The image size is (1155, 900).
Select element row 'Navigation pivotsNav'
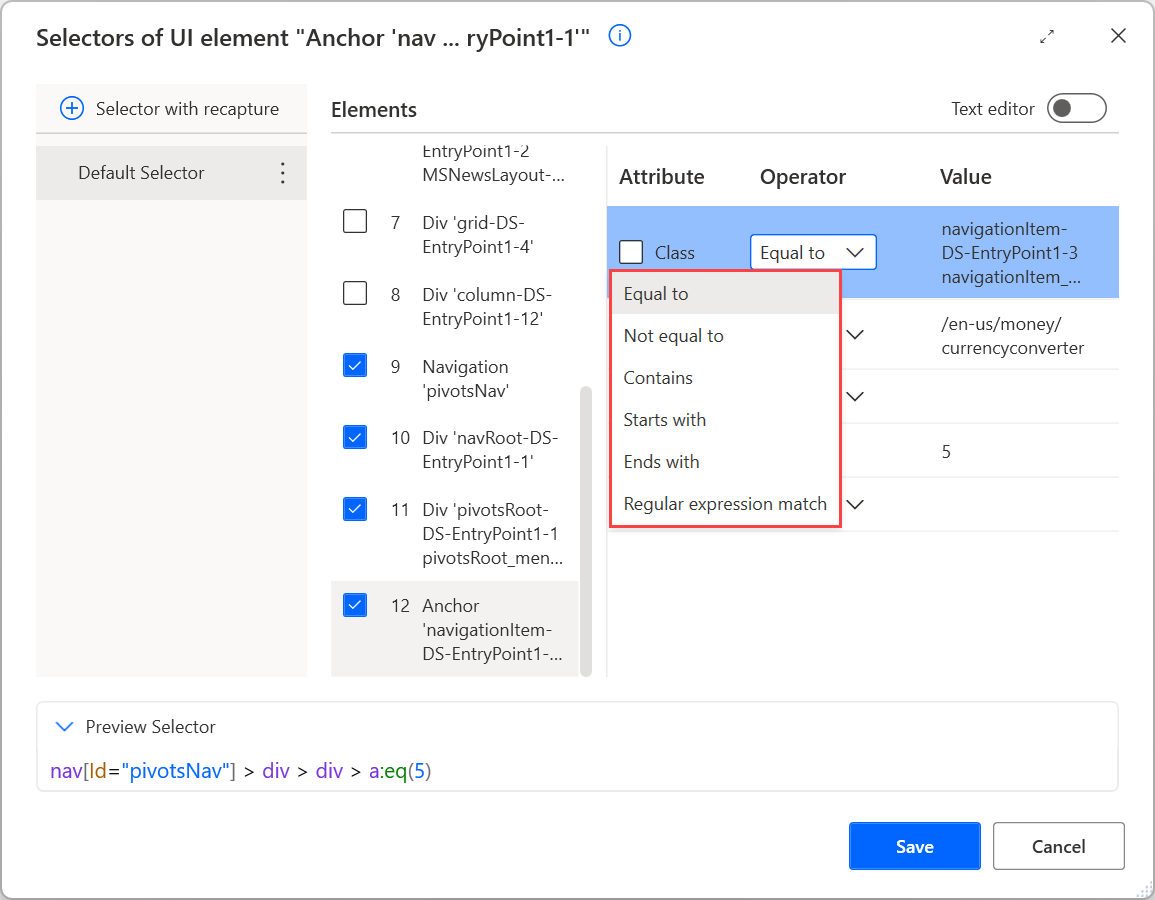(x=455, y=379)
